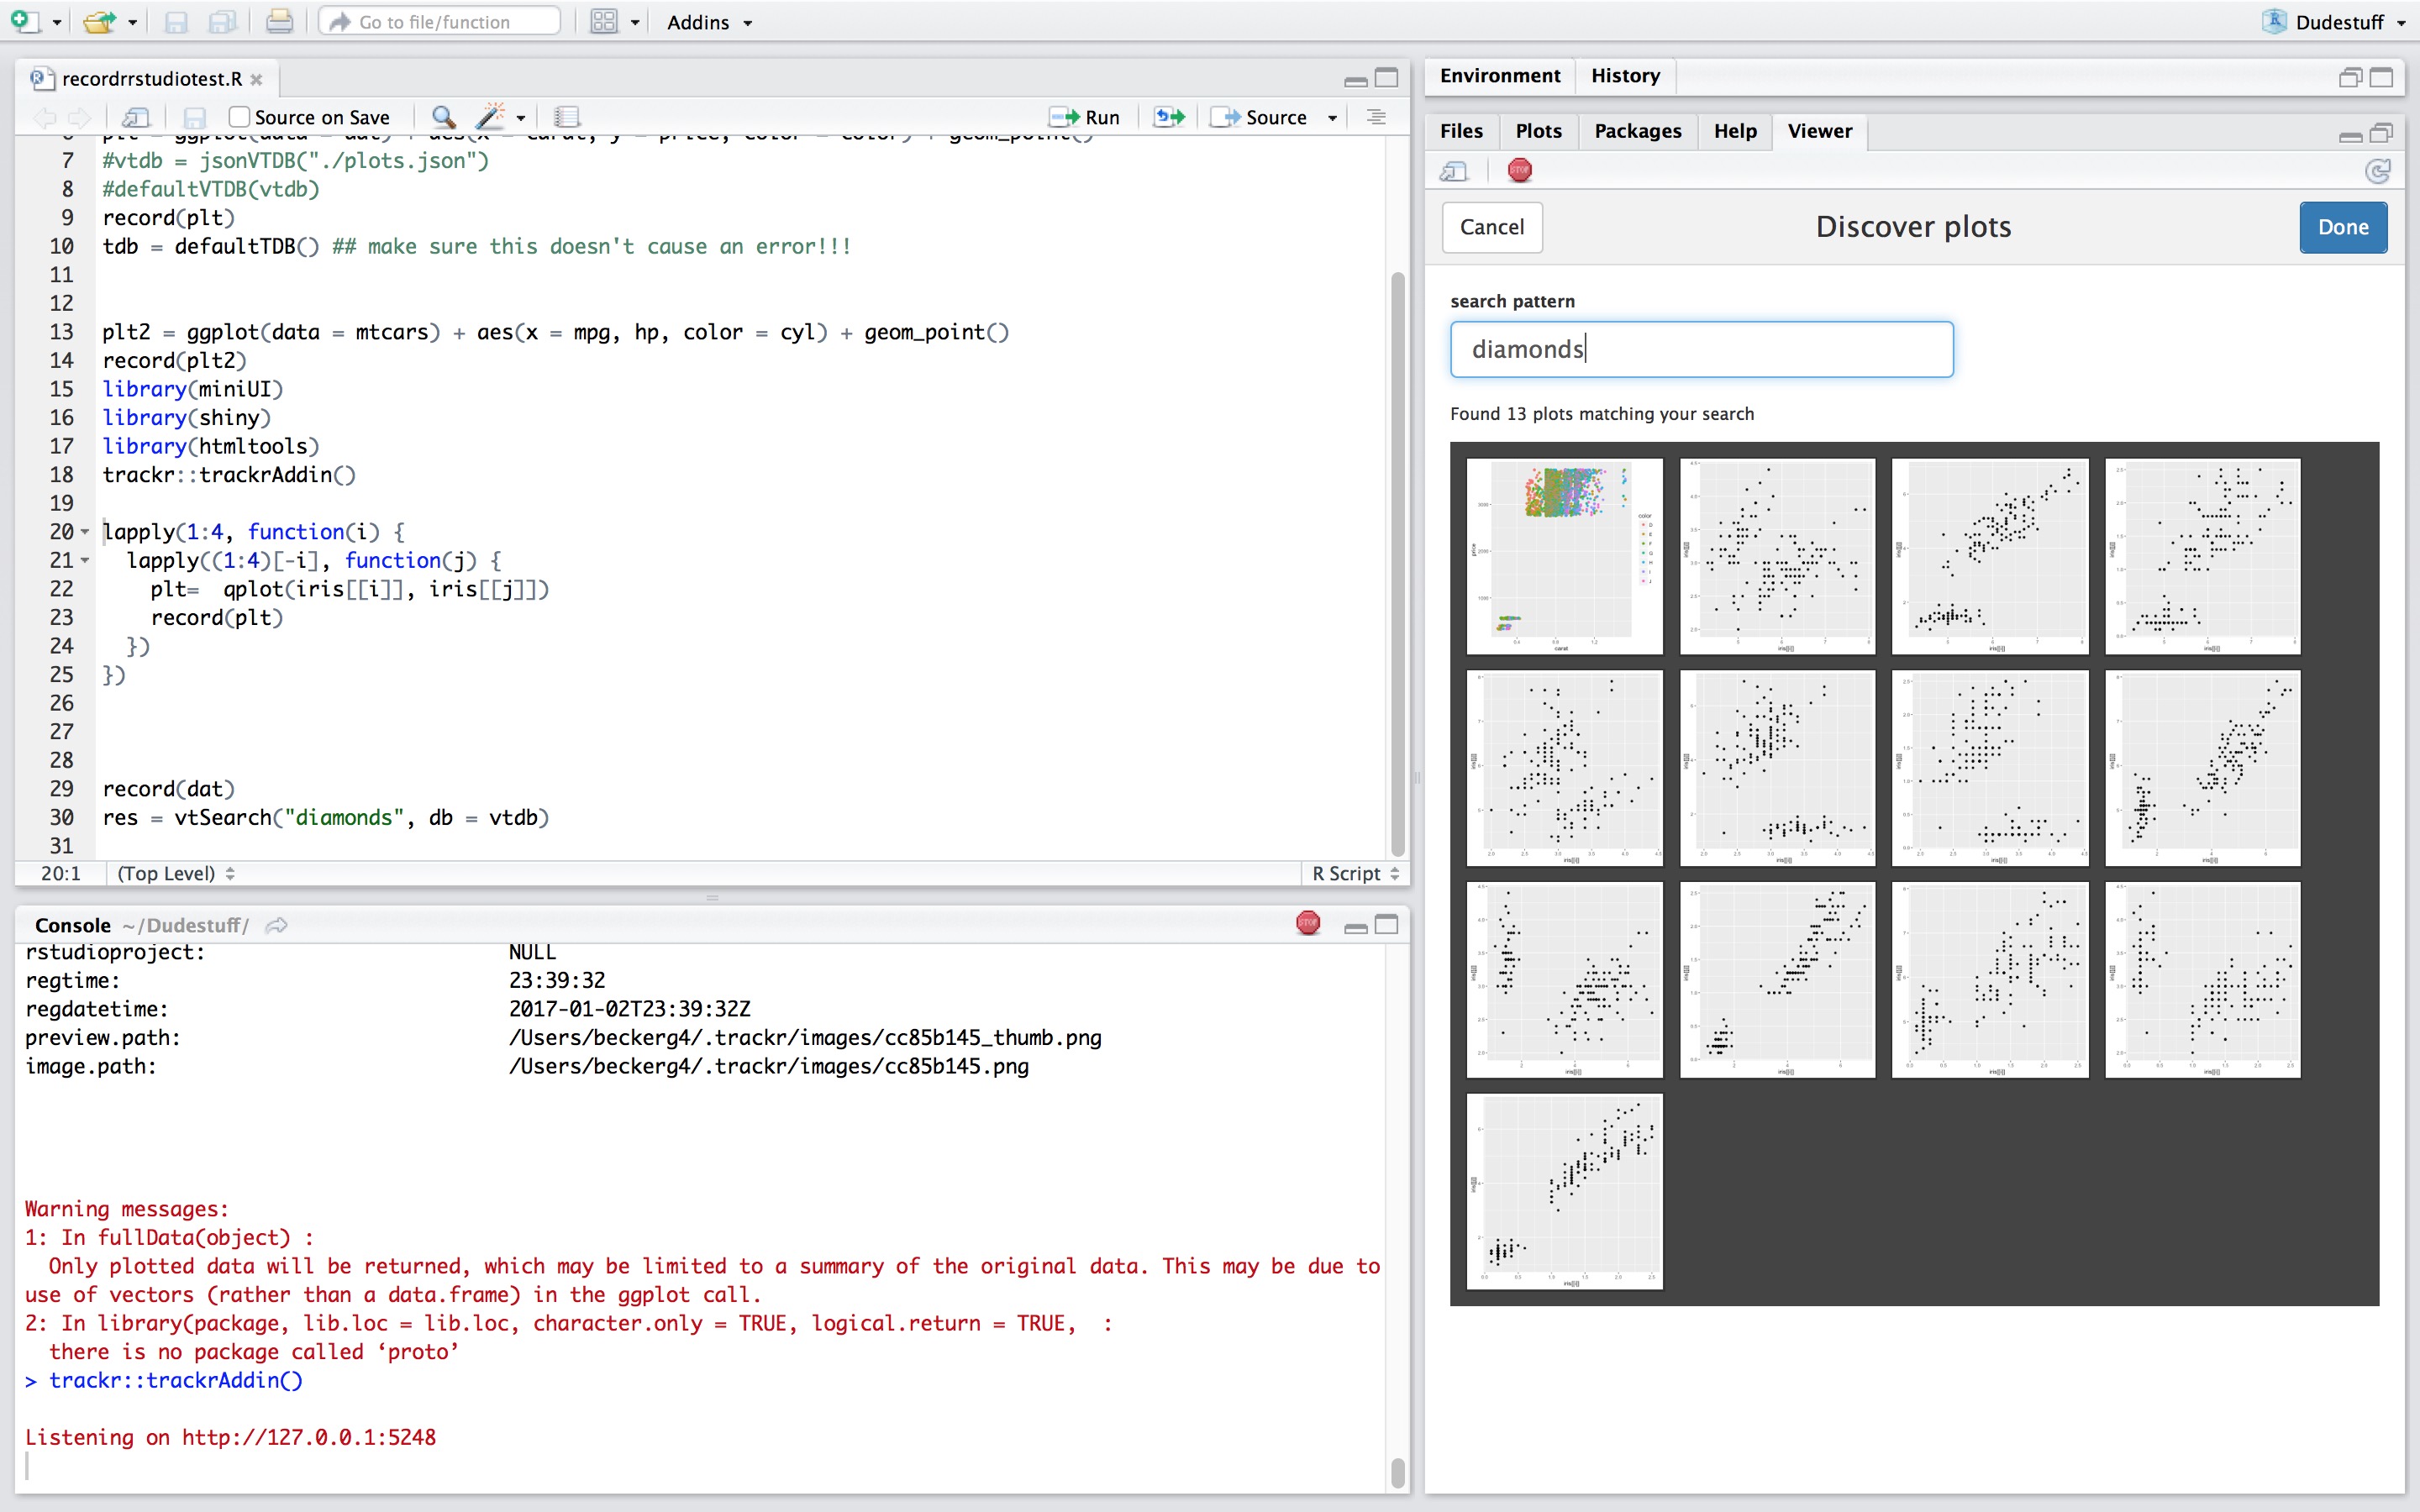Enable the Source on Save checkbox

239,117
